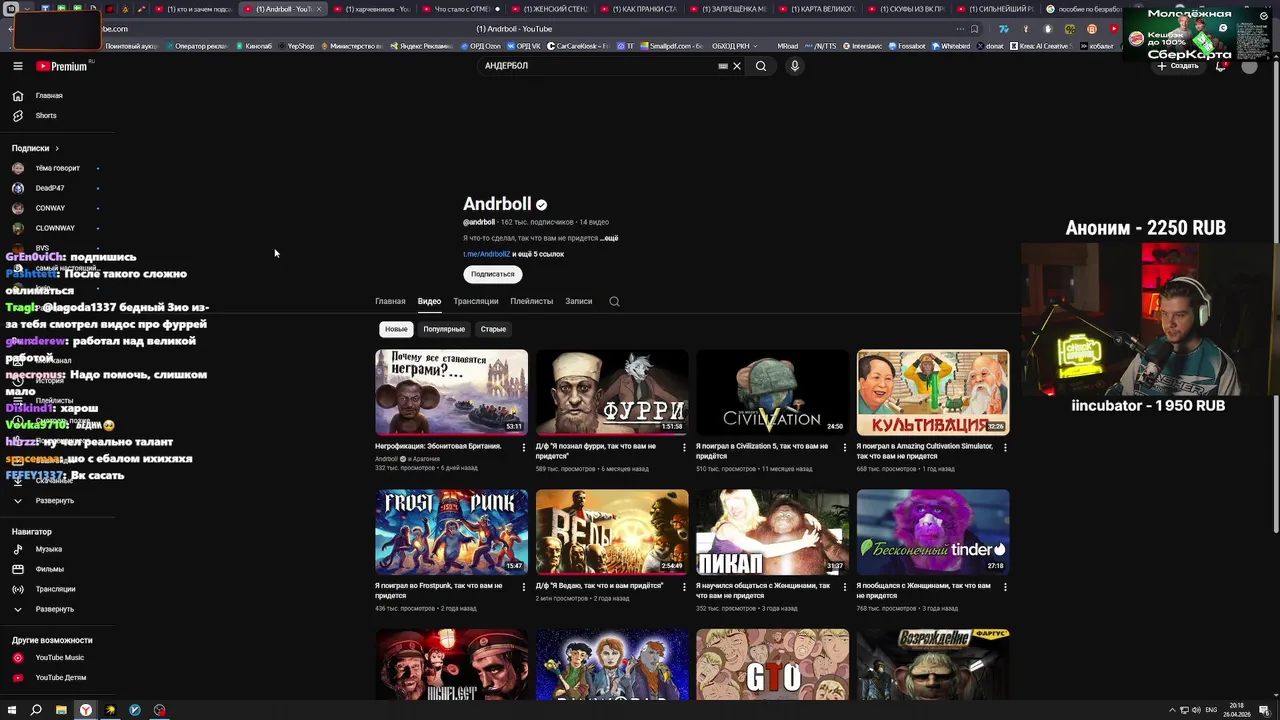Open Civilization V video thumbnail
Viewport: 1280px width, 720px height.
click(x=772, y=392)
